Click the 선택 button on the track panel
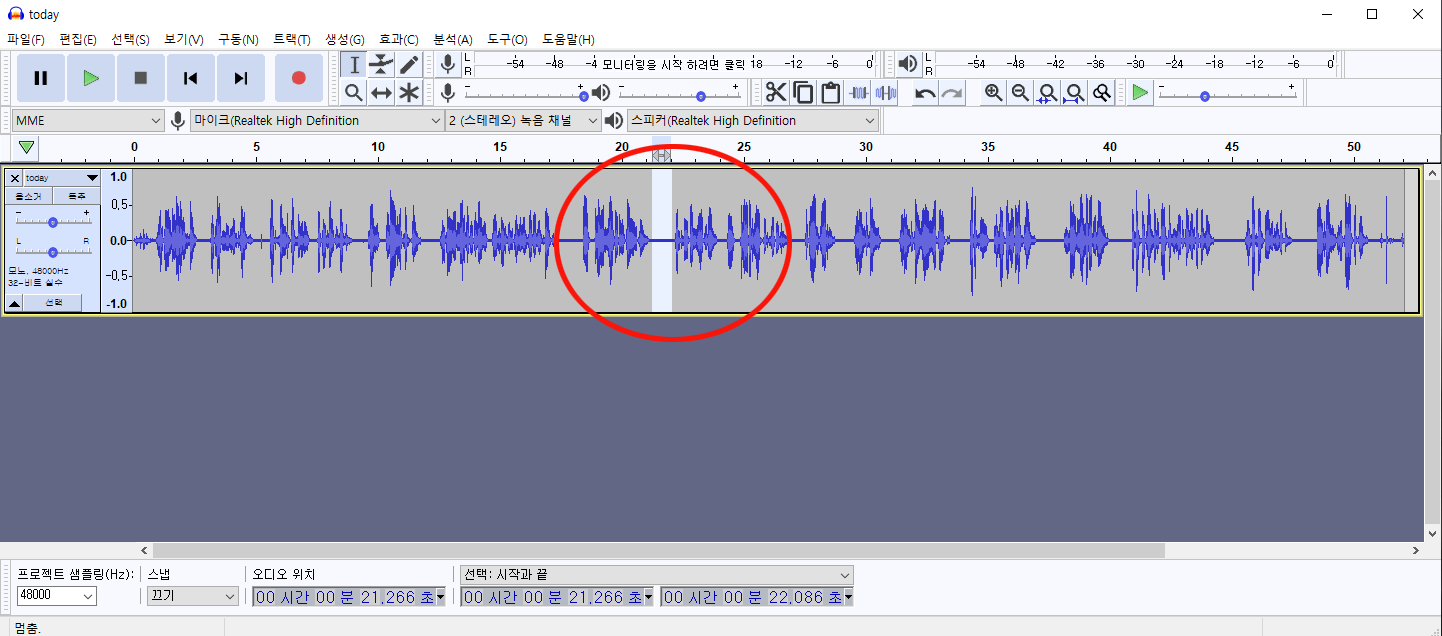The width and height of the screenshot is (1442, 636). [54, 303]
